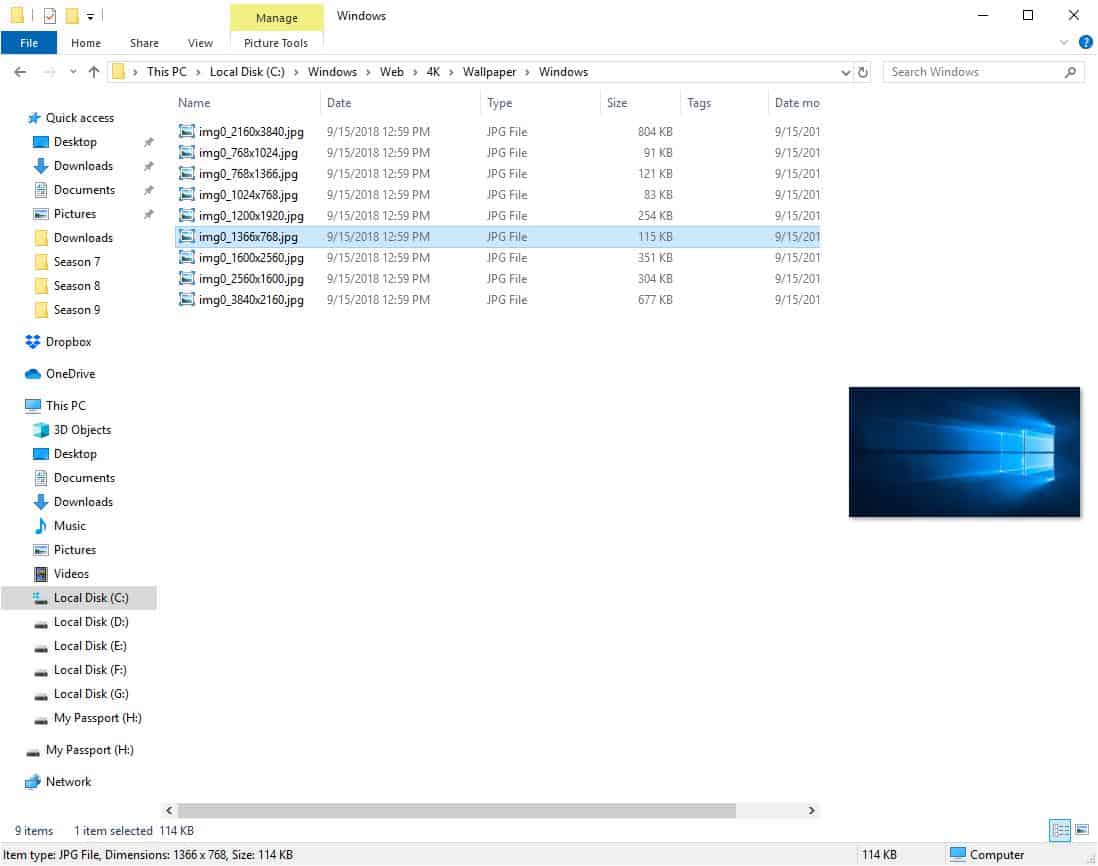Screen dimensions: 1098x866
Task: Click the scroll right arrow
Action: click(x=812, y=811)
